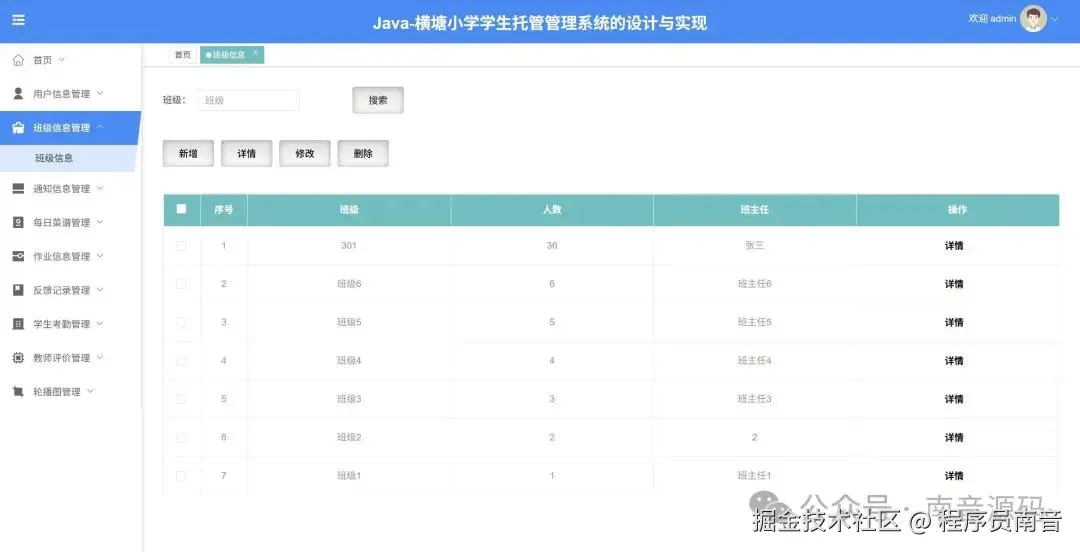Check the row for 班级4
Screen dimensions: 1080x552
181,360
